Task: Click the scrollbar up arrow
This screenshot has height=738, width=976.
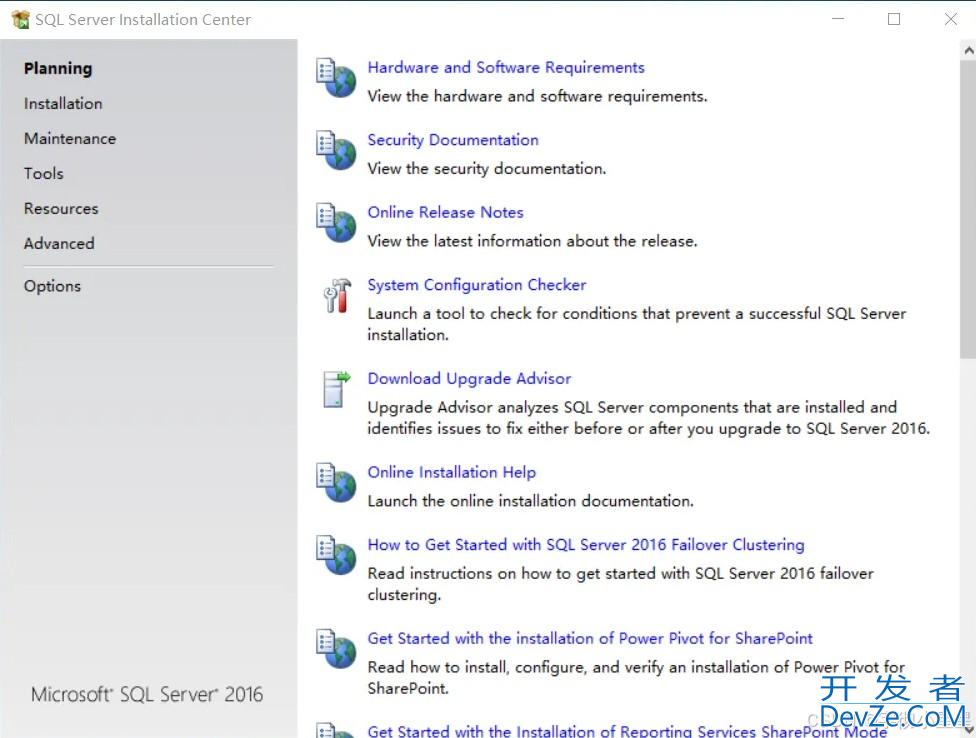Action: click(x=968, y=50)
